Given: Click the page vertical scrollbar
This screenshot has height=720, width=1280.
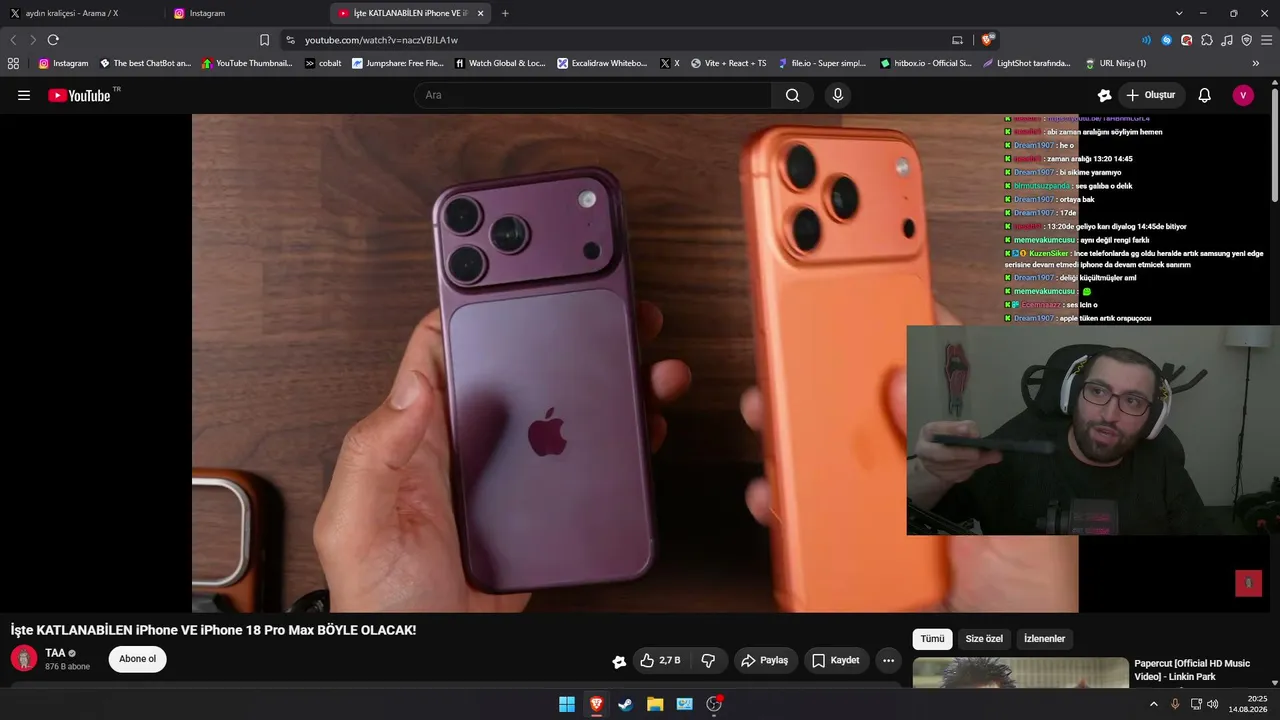Looking at the screenshot, I should coord(1275,145).
